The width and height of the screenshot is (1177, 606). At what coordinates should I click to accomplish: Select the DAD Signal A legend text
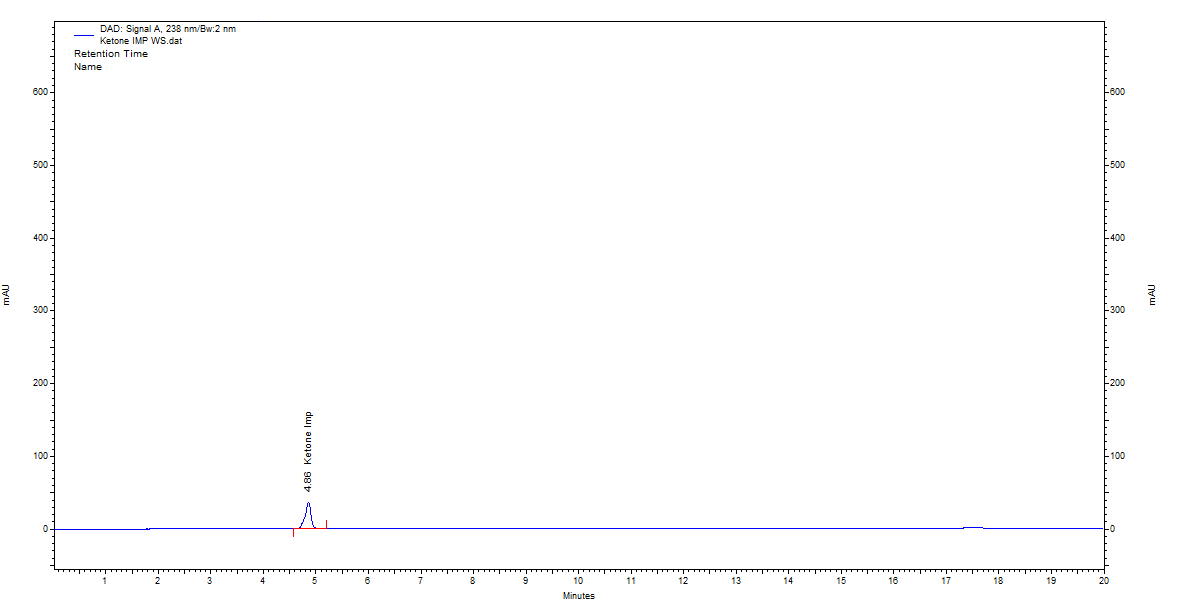tap(168, 29)
